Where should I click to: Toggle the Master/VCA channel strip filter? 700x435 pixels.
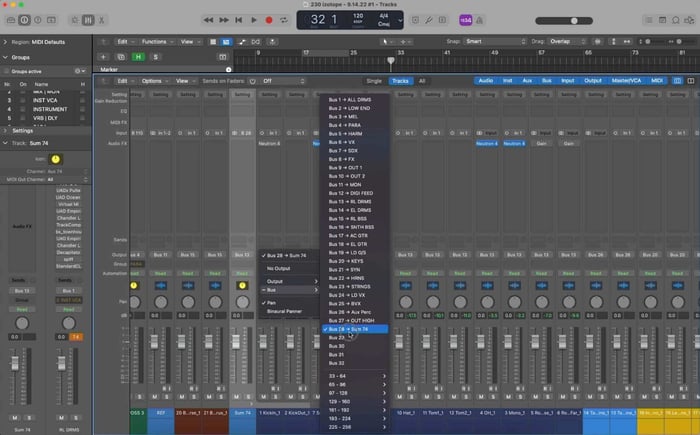[x=626, y=80]
